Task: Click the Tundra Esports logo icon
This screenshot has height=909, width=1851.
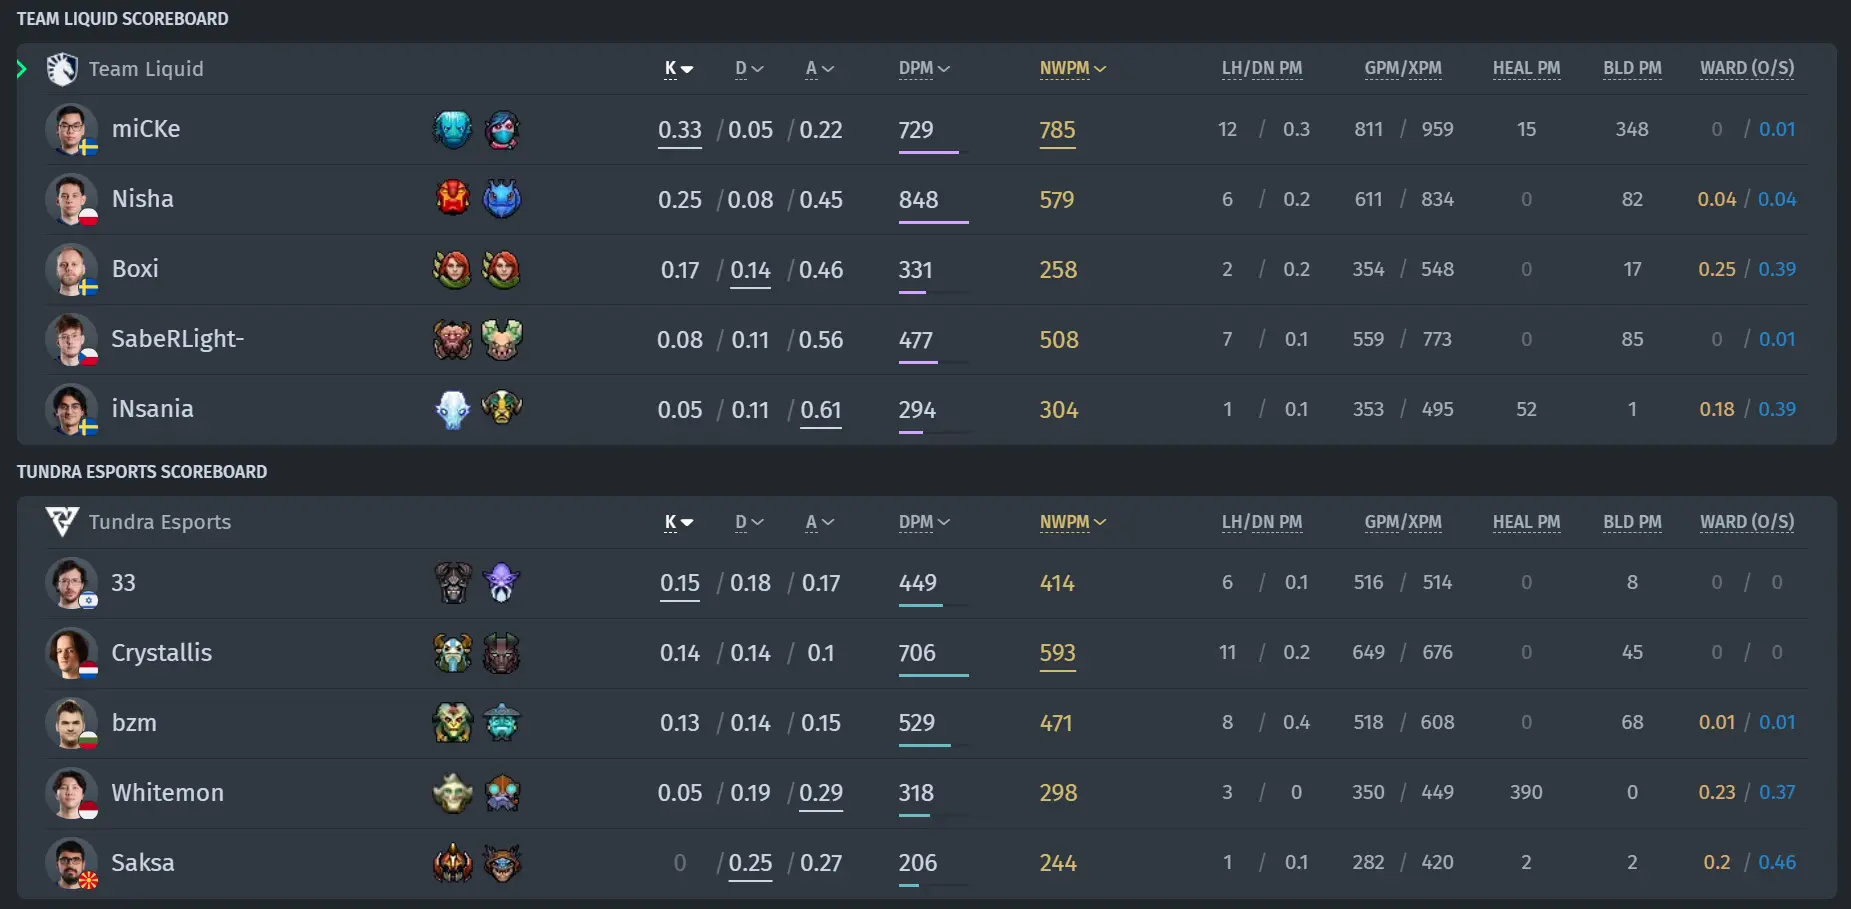Action: pos(62,522)
